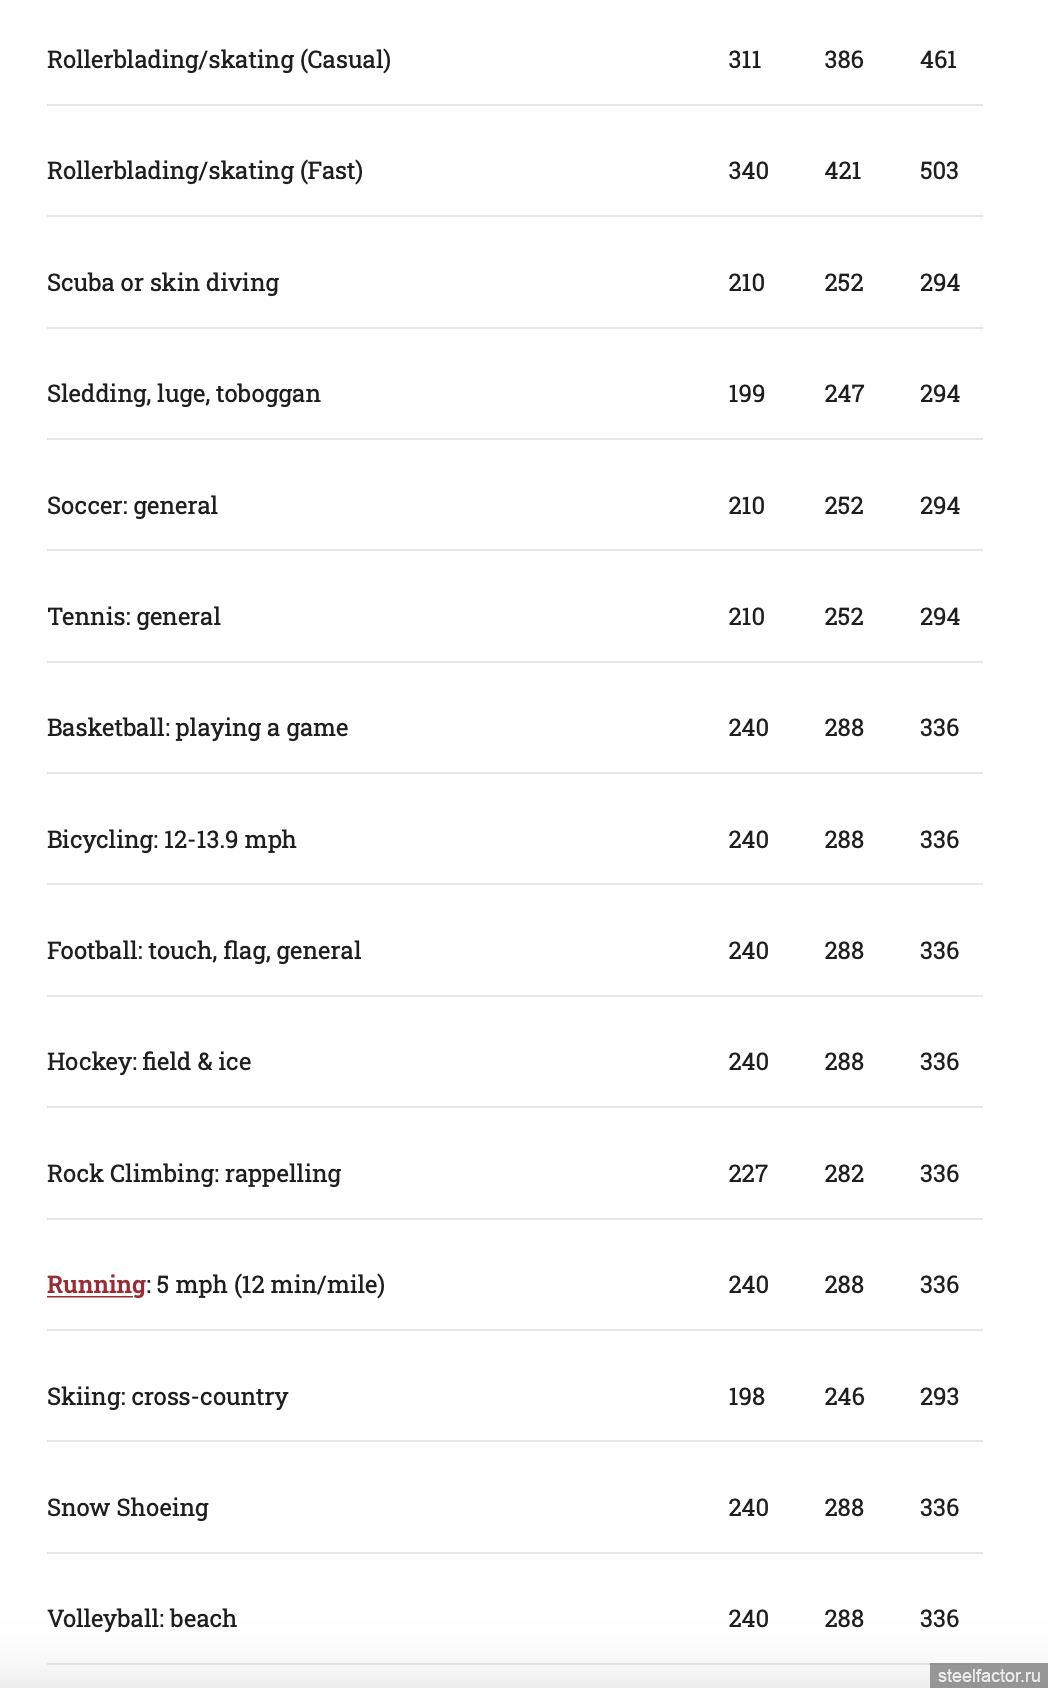The image size is (1048, 1688).
Task: Click the 198 value in the Skiing row
Action: pos(746,1397)
